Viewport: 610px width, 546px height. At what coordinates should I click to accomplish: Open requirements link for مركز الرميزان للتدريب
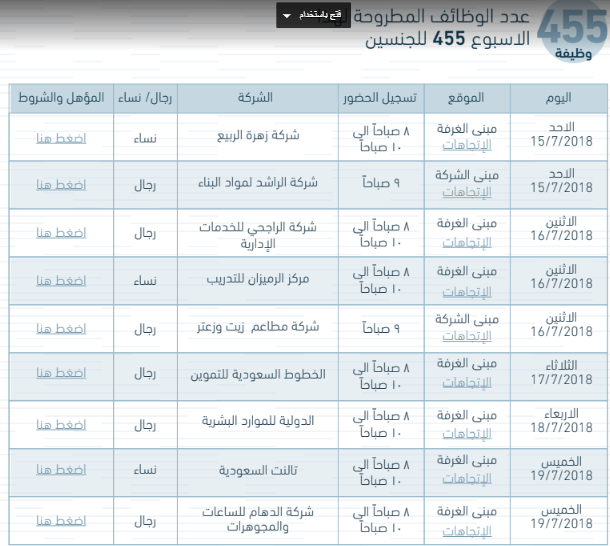click(61, 281)
